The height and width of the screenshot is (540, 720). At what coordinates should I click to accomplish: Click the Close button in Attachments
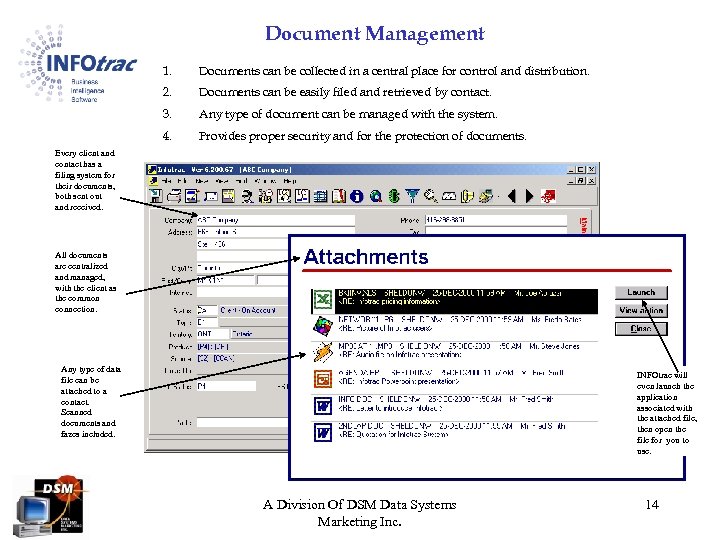click(641, 329)
